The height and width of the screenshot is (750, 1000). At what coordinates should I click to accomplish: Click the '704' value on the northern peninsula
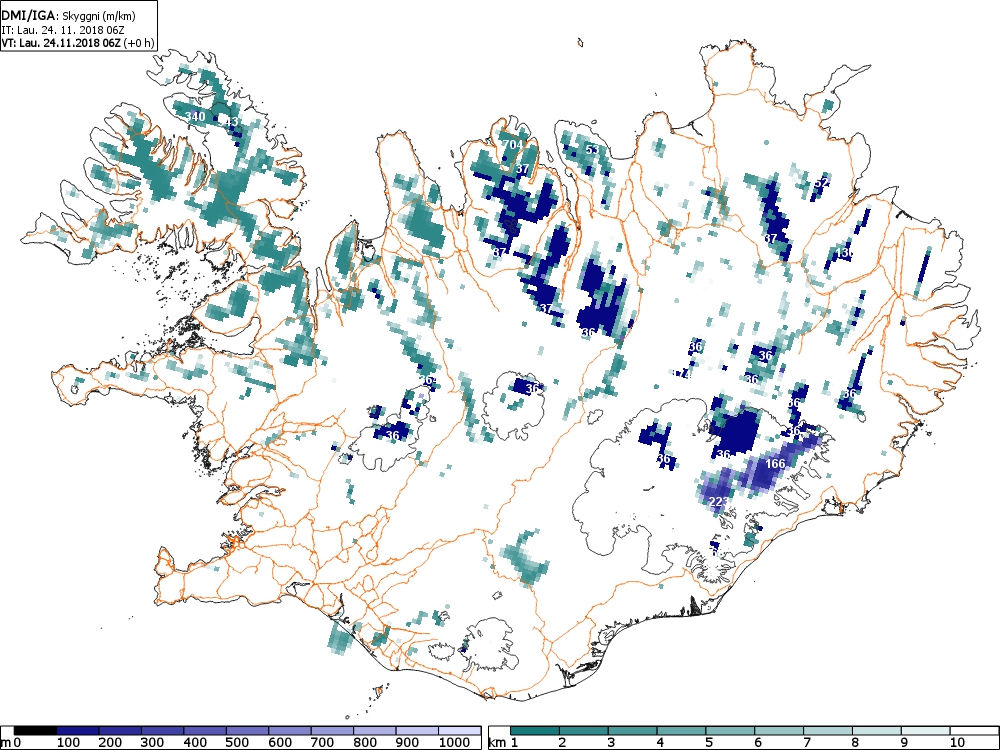point(512,145)
